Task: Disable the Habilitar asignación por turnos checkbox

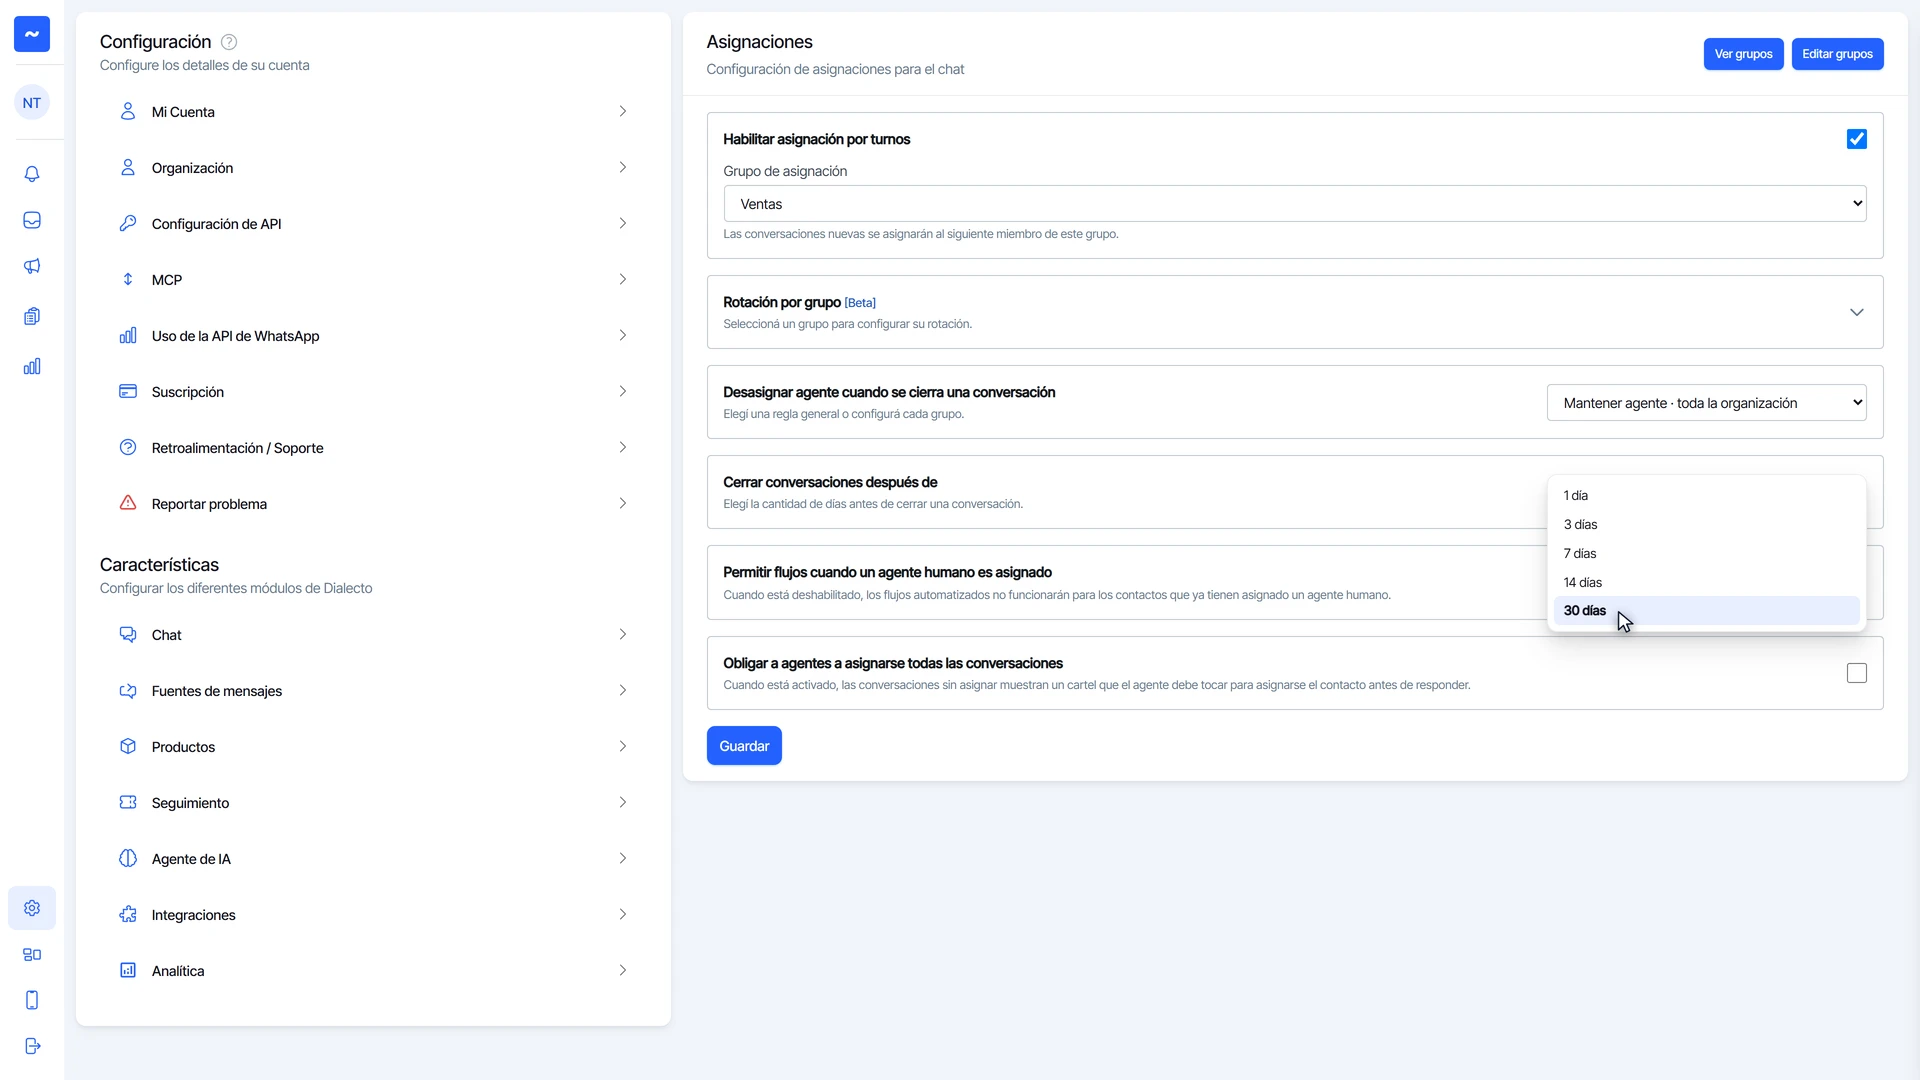Action: (x=1857, y=139)
